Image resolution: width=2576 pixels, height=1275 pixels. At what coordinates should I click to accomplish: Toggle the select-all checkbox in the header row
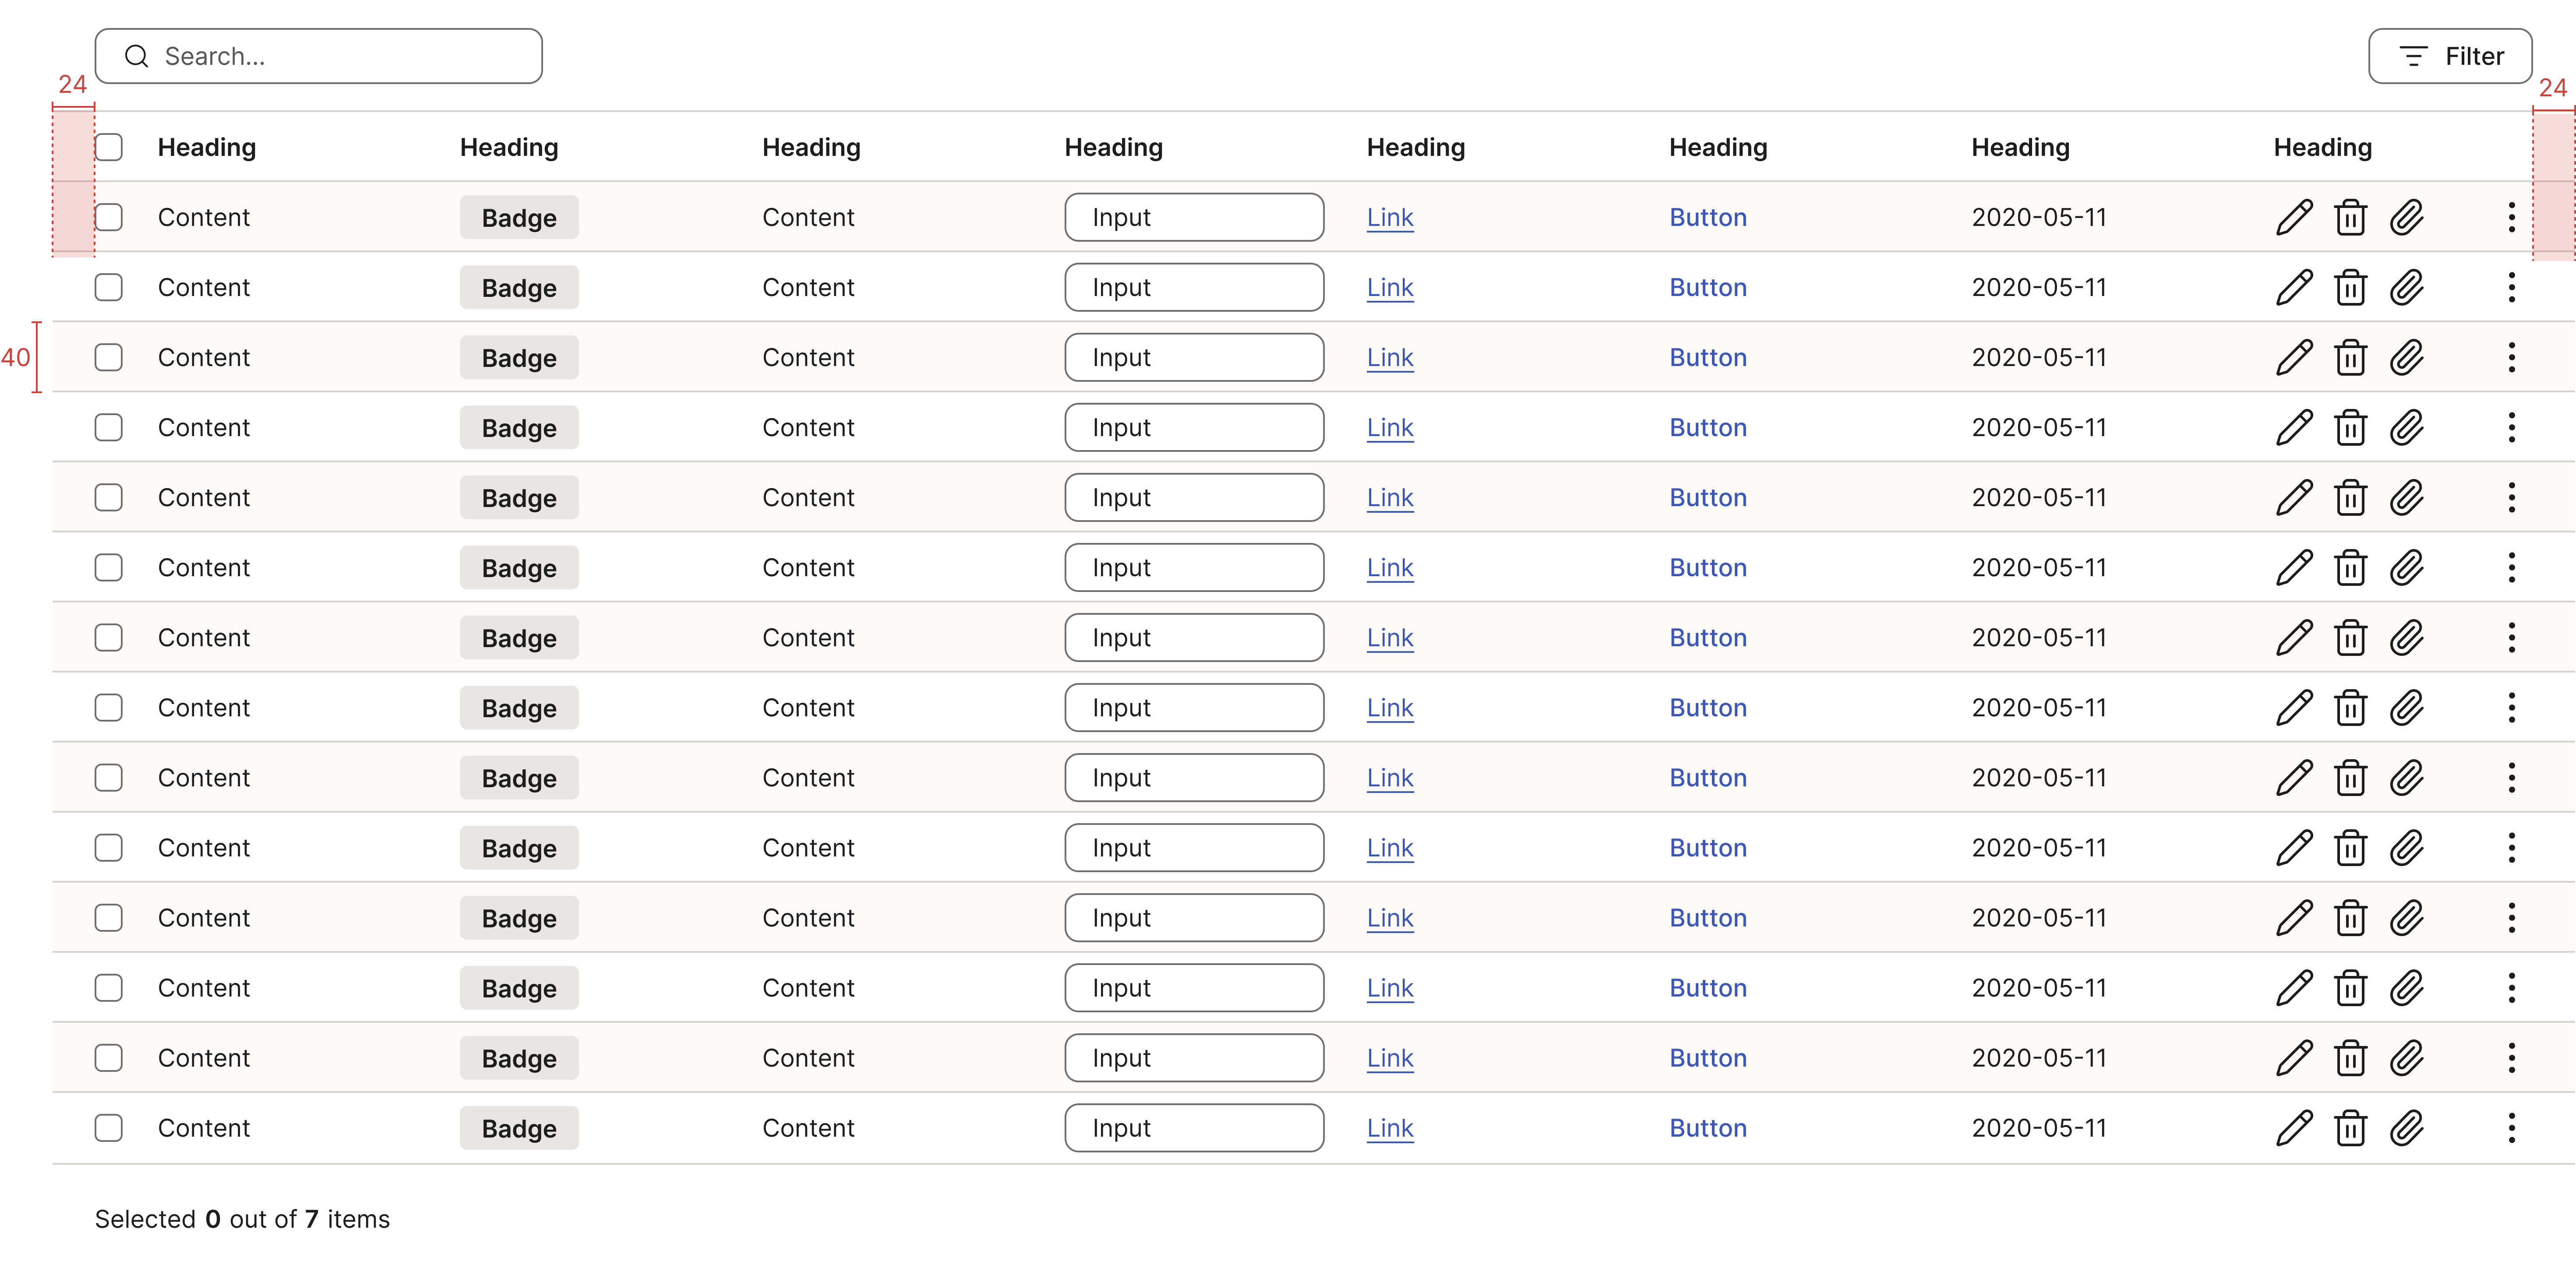[109, 147]
